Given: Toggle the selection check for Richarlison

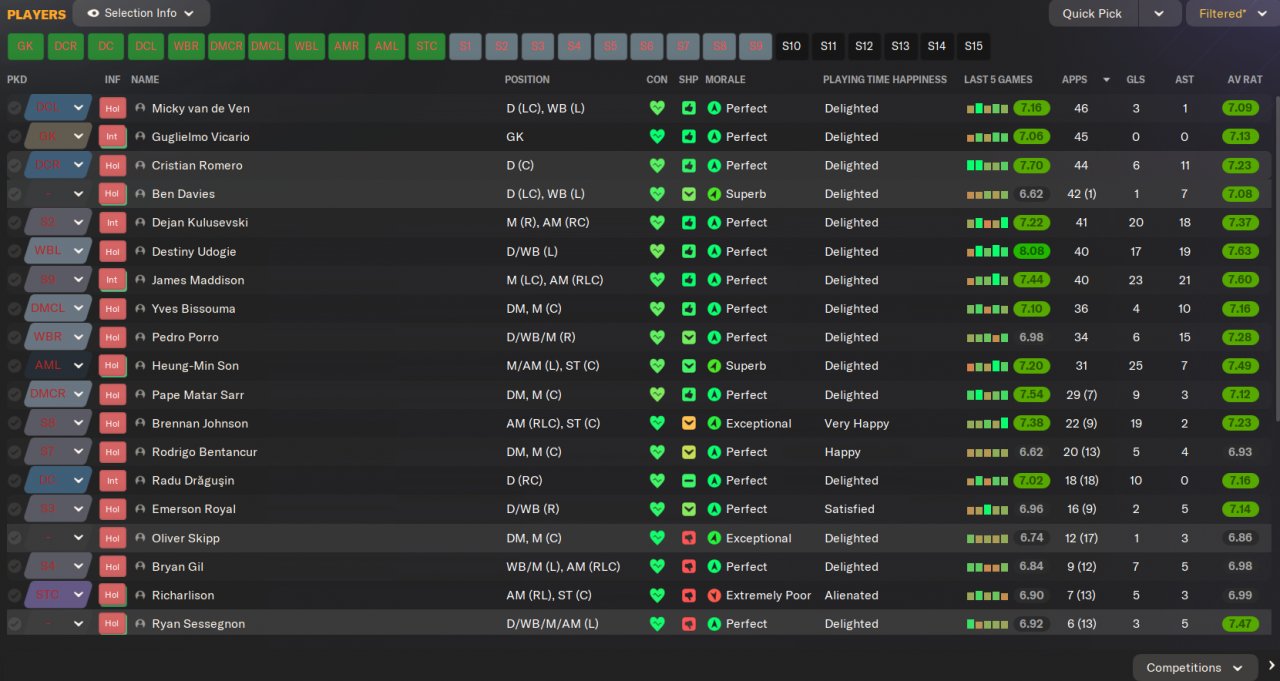Looking at the screenshot, I should click(x=14, y=595).
